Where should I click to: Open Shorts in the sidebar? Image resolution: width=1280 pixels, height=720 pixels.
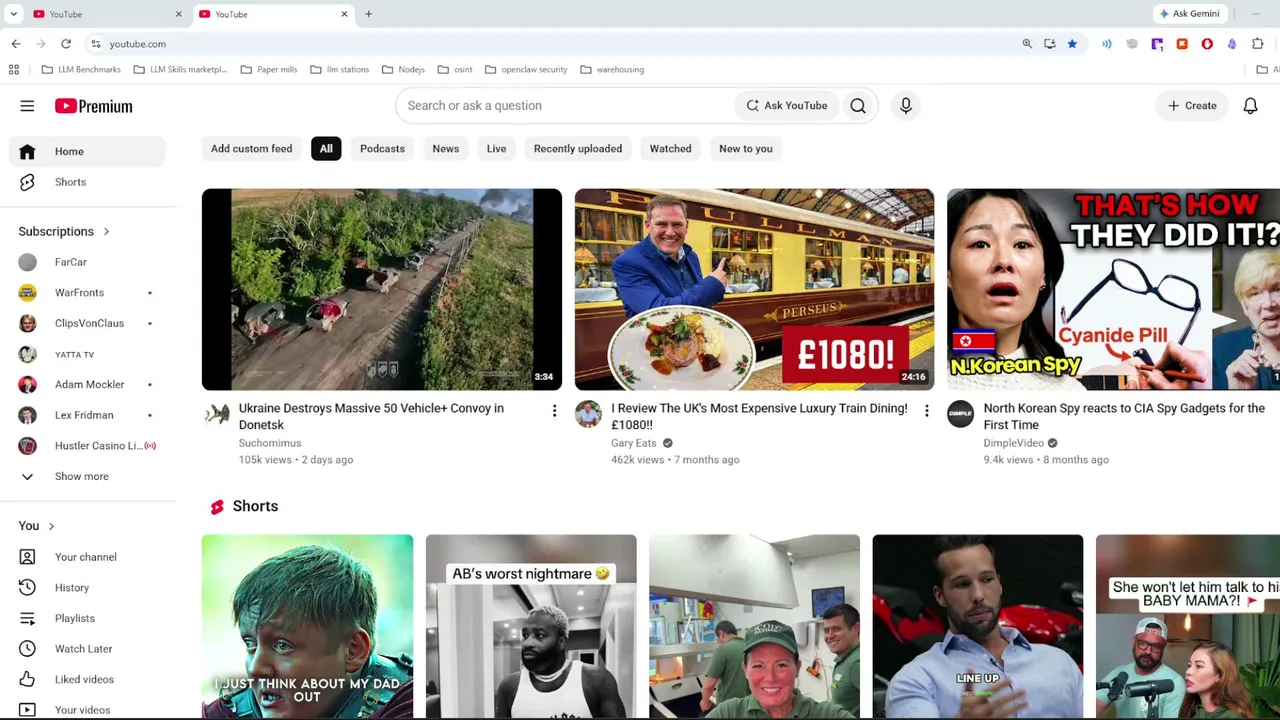point(89,182)
